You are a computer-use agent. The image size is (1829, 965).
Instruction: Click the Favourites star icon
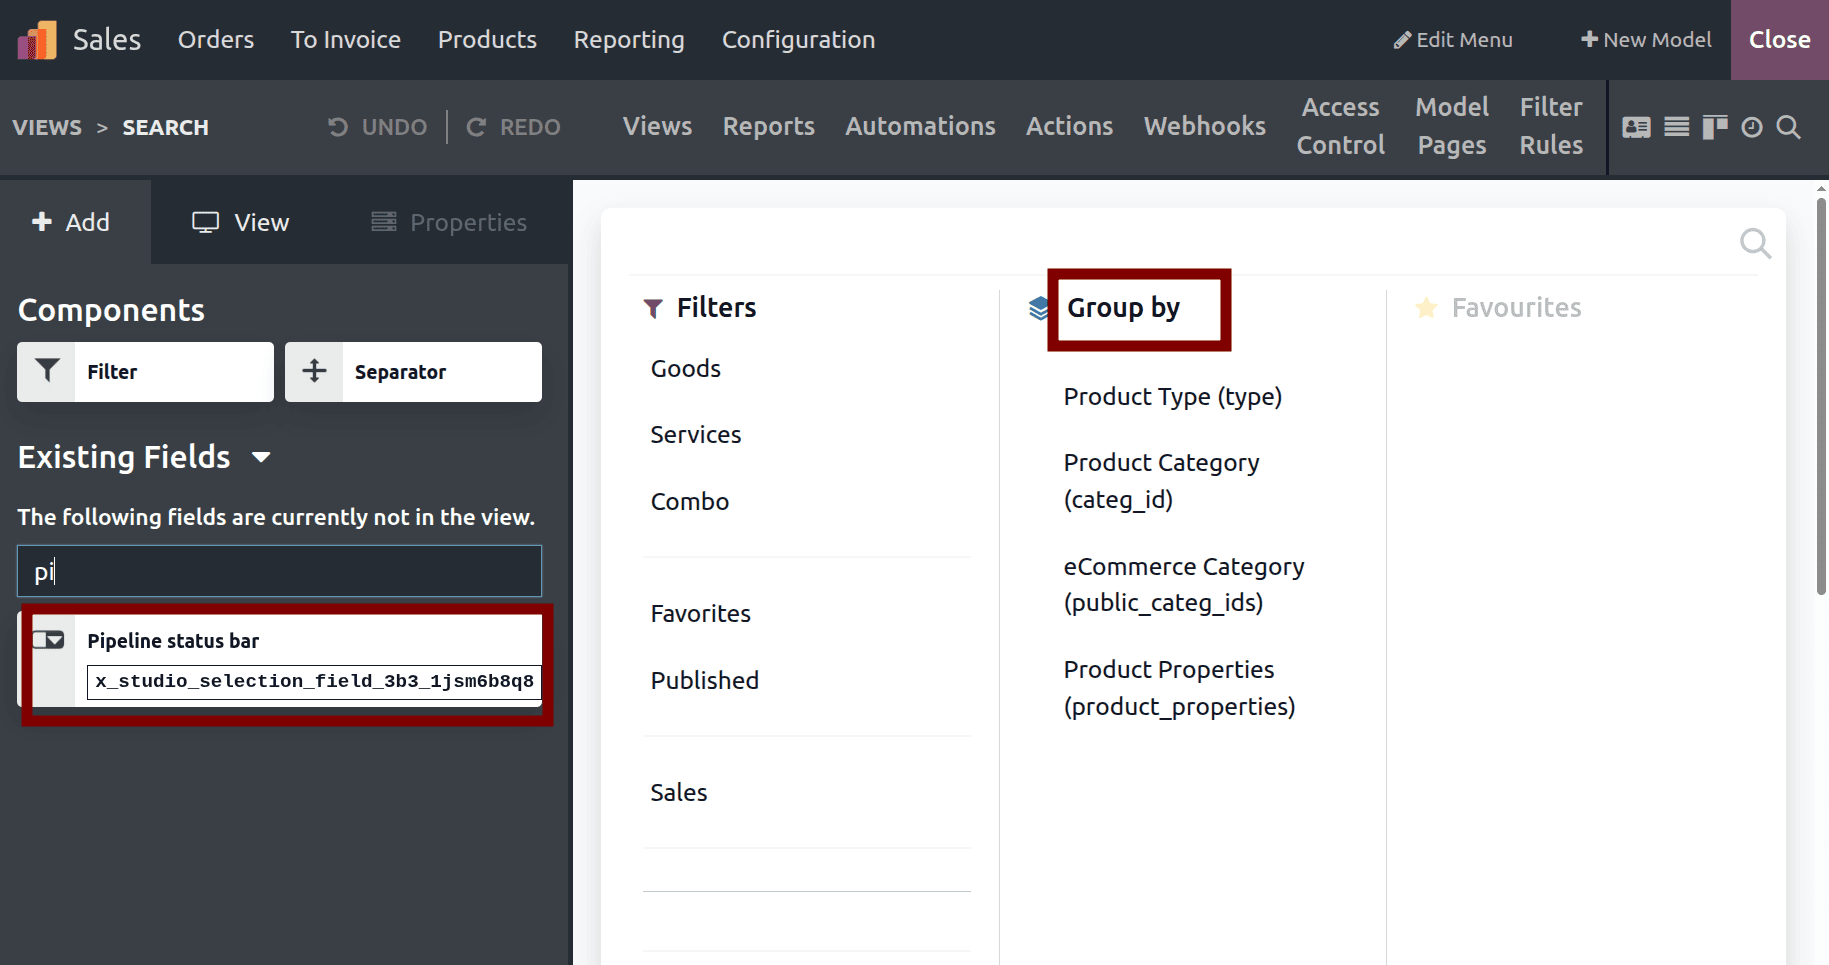tap(1427, 308)
